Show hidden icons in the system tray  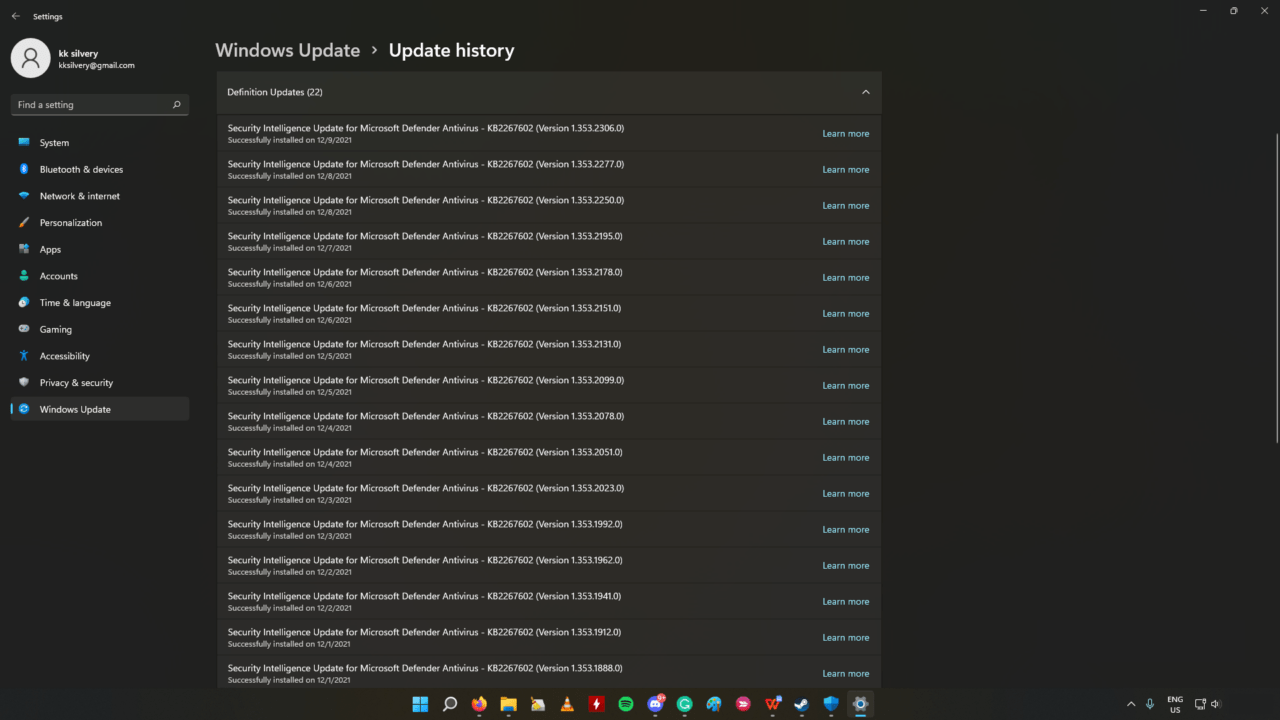click(x=1131, y=704)
